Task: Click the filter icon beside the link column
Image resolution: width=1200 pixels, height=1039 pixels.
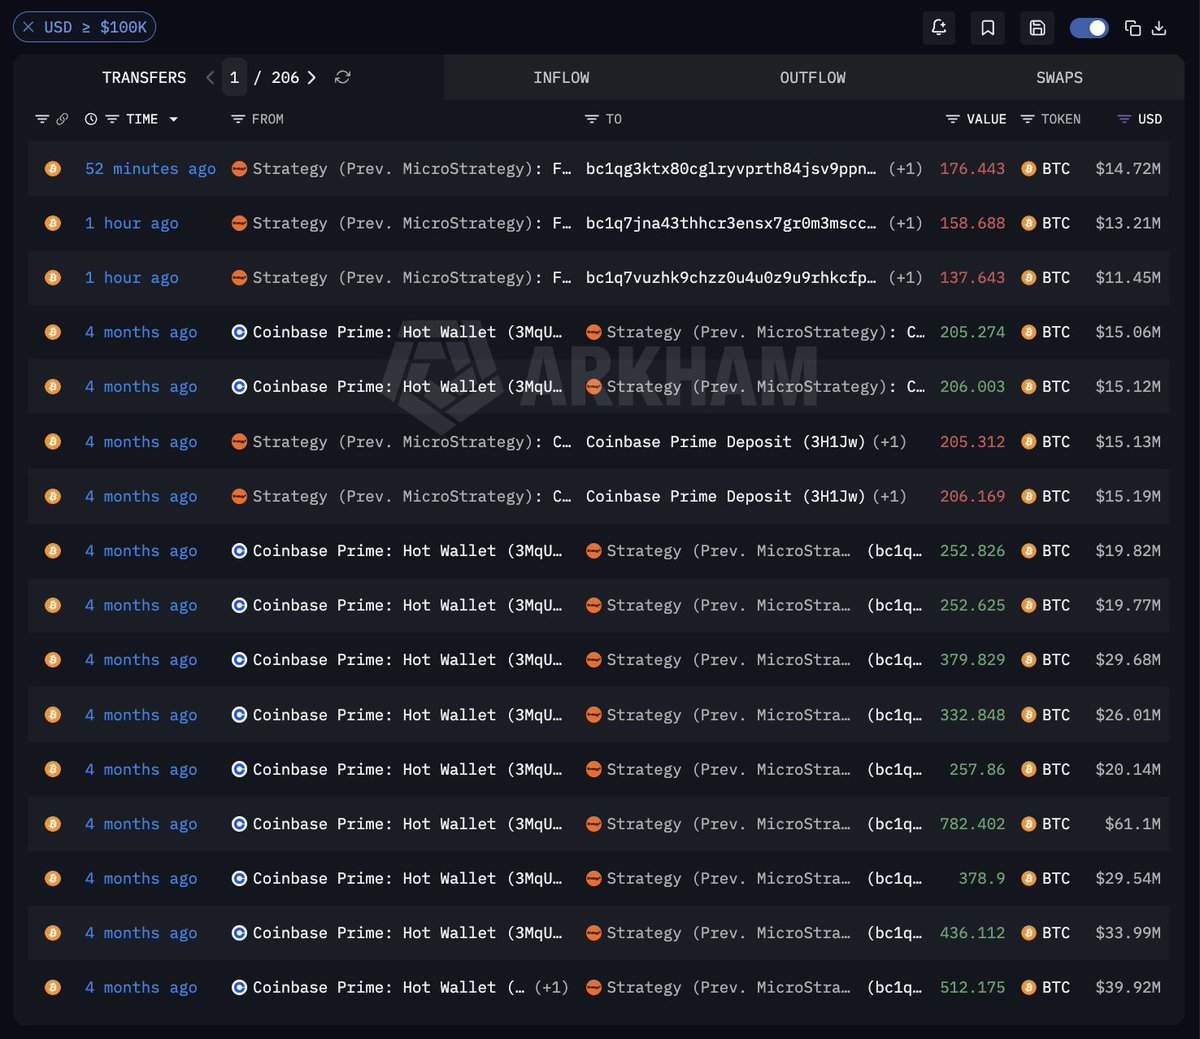Action: coord(42,119)
